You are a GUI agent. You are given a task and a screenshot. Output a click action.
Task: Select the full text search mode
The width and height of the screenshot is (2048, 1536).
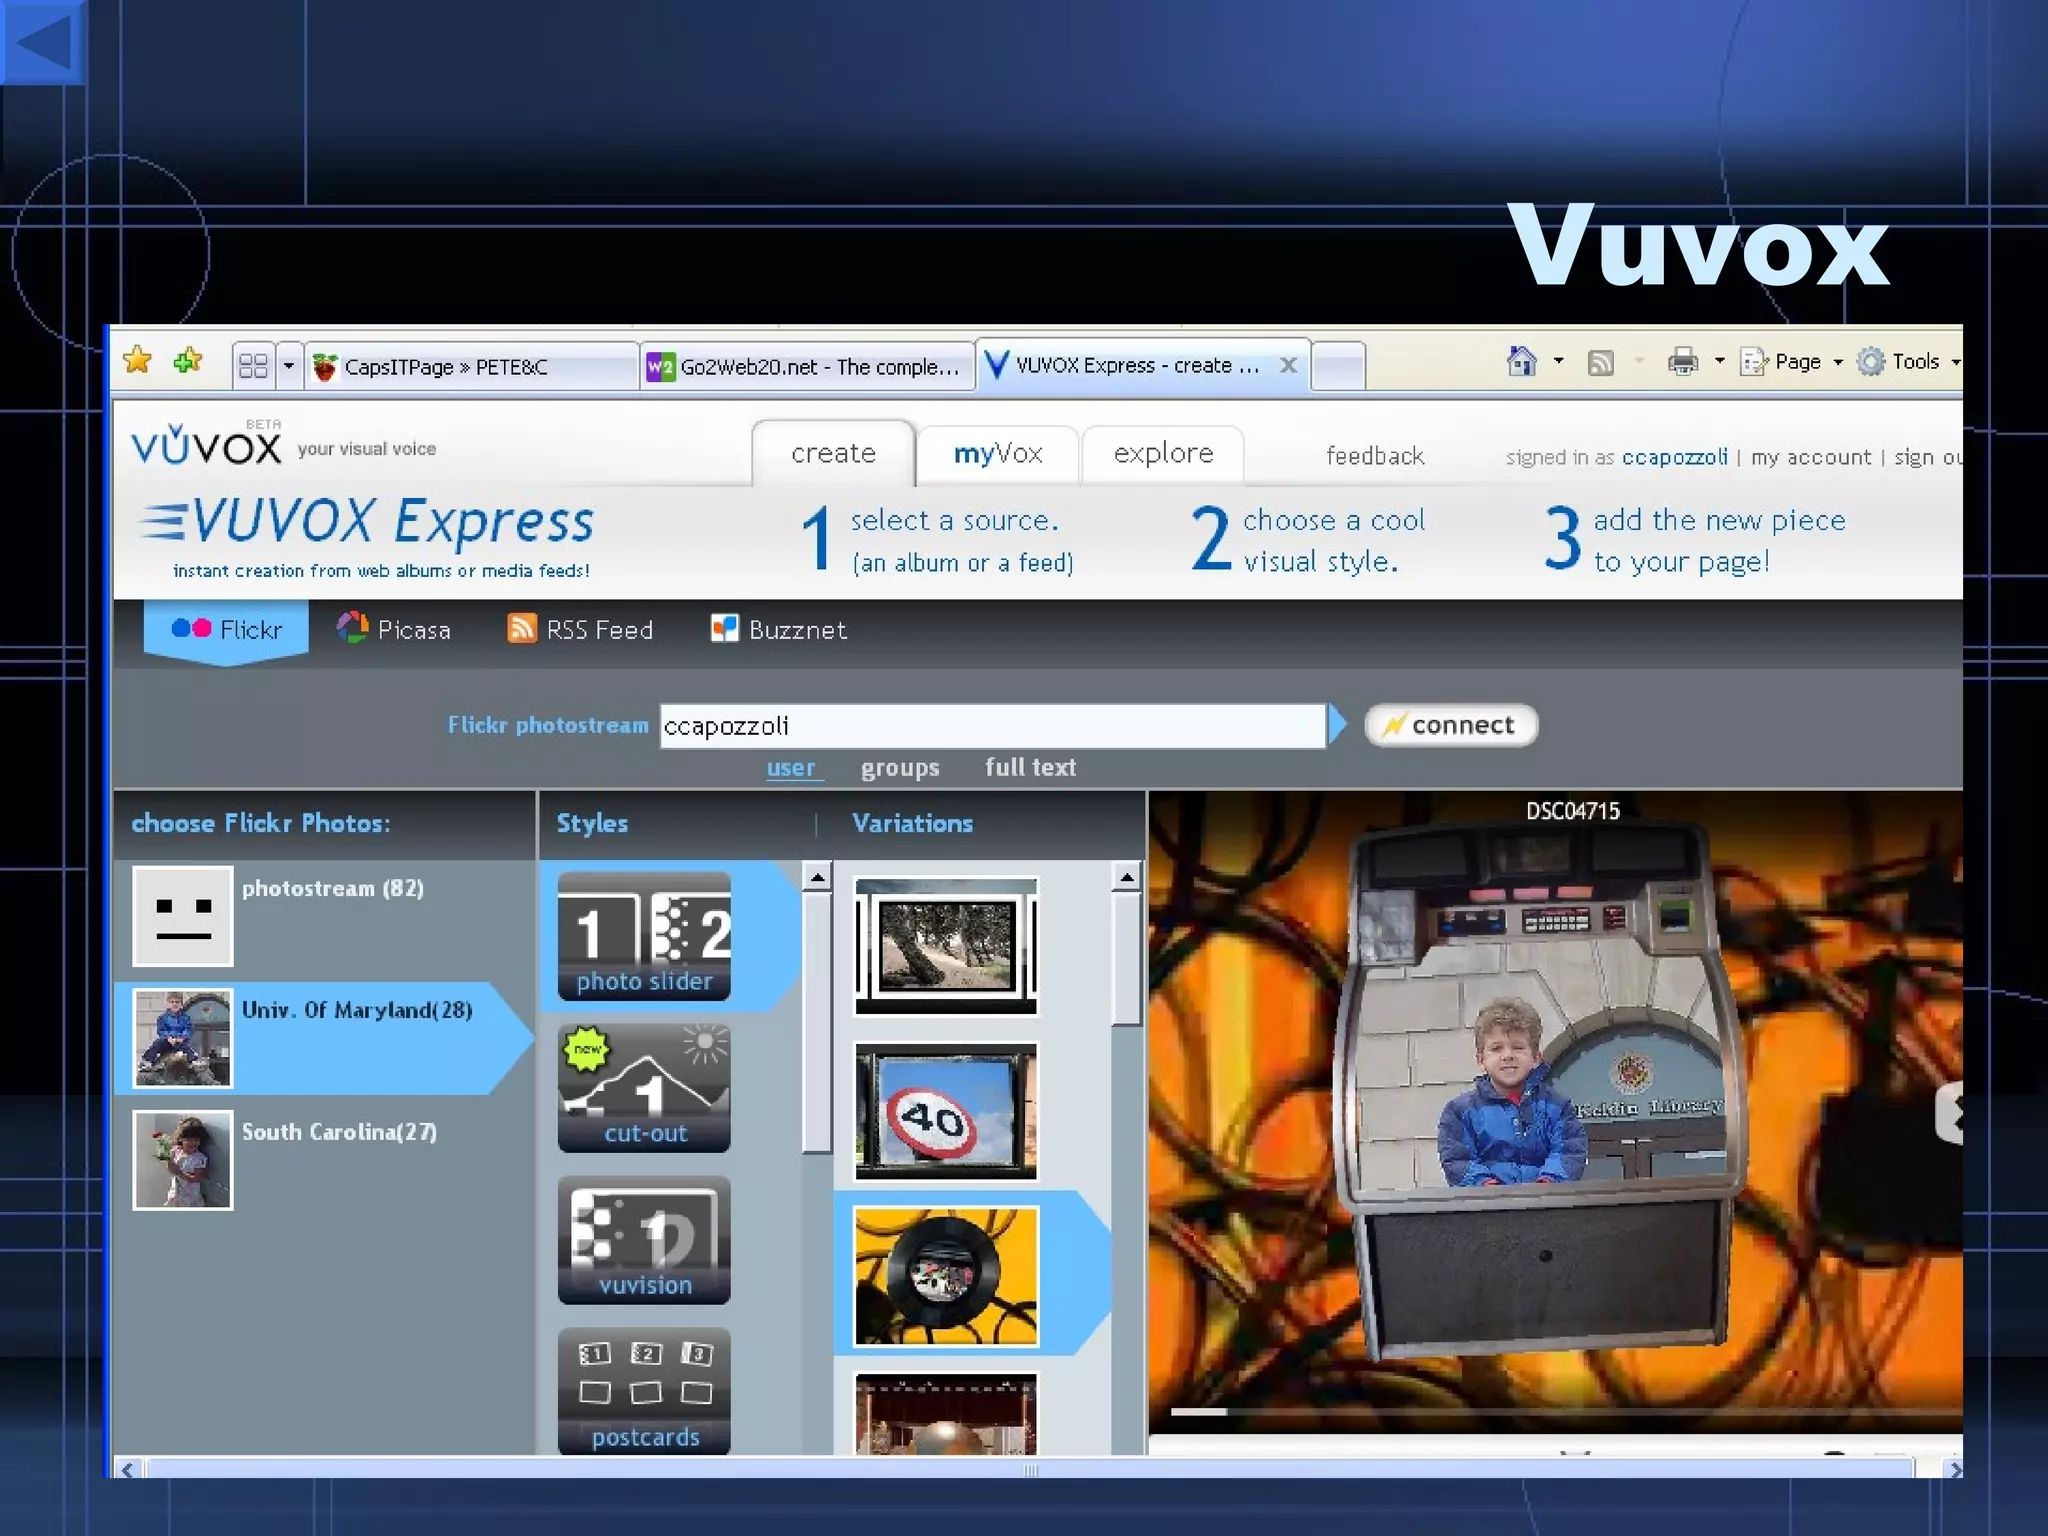pos(1030,767)
